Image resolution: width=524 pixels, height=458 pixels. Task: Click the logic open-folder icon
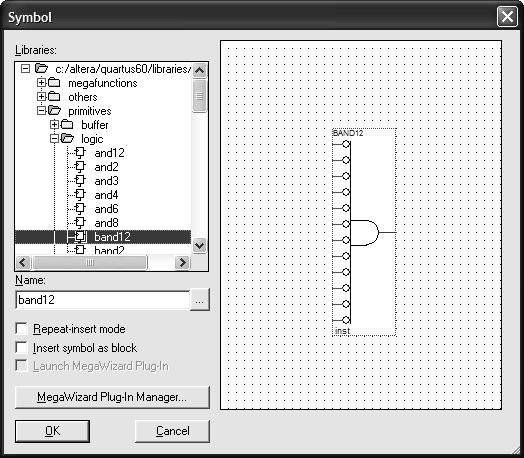[x=68, y=138]
